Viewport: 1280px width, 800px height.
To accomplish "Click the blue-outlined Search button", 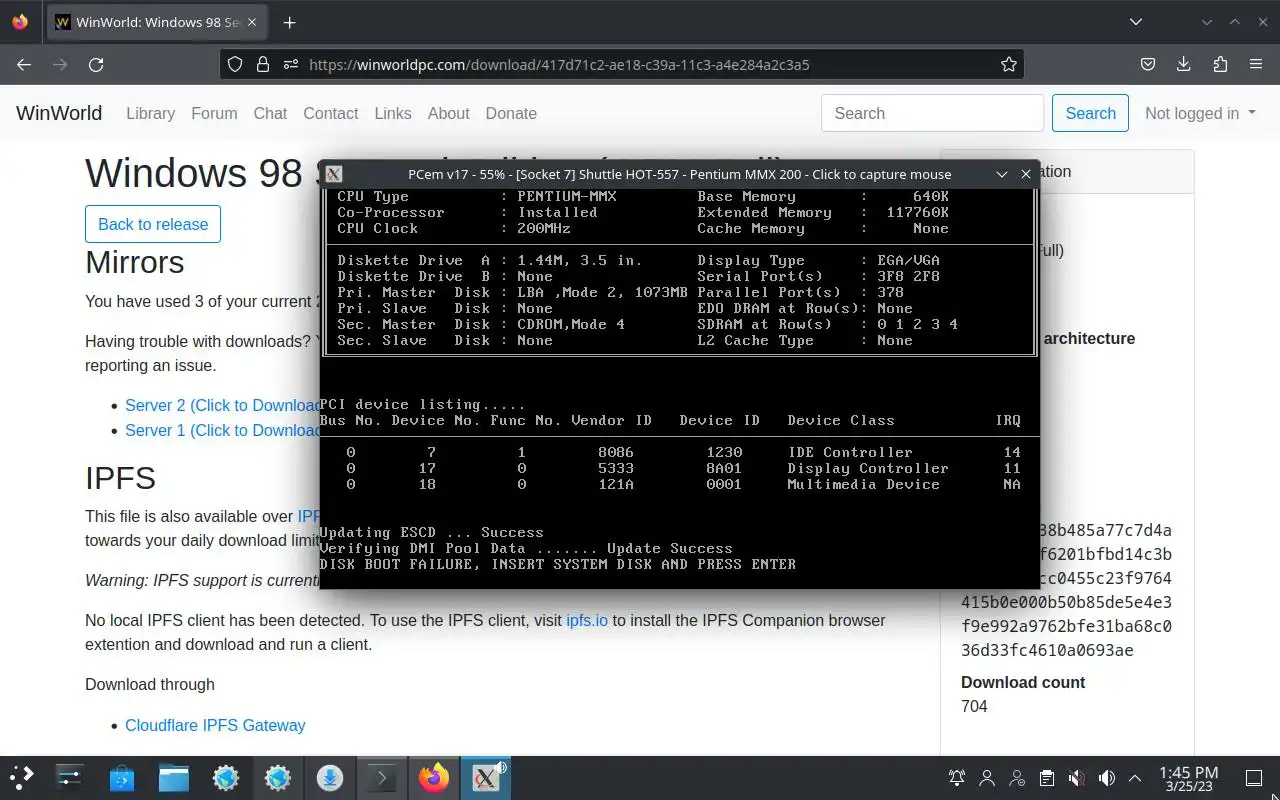I will click(1090, 113).
